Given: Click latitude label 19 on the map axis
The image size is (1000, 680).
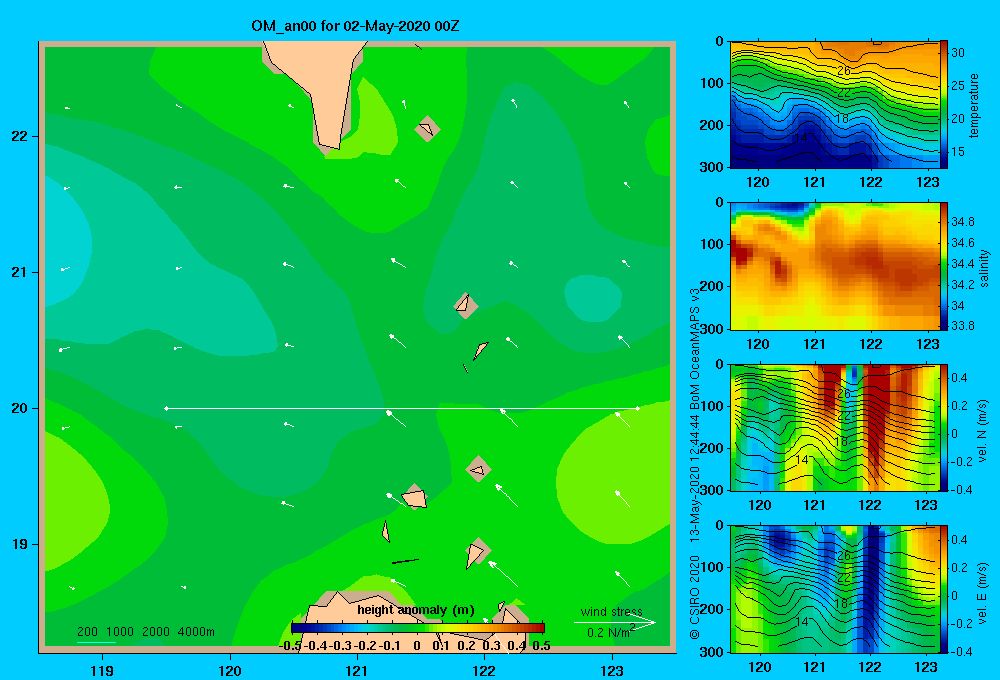Looking at the screenshot, I should 19,544.
